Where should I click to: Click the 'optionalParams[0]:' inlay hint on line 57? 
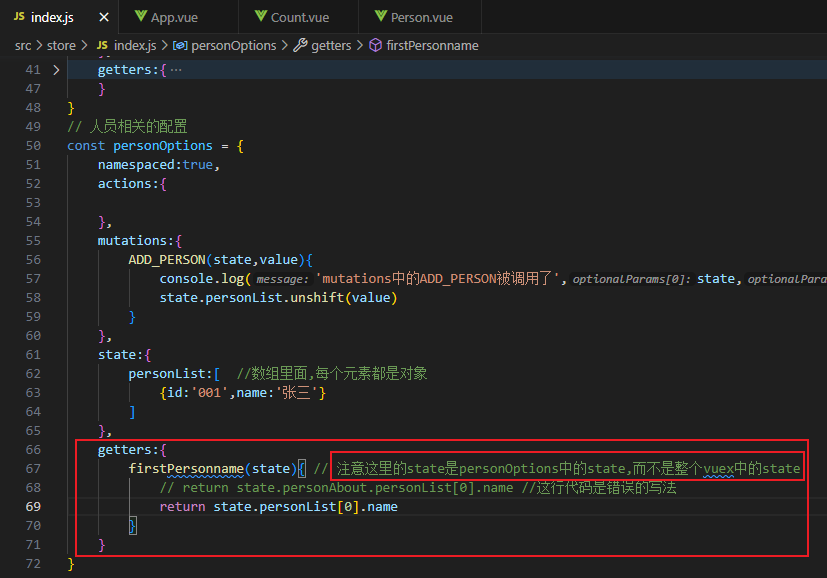(x=632, y=280)
